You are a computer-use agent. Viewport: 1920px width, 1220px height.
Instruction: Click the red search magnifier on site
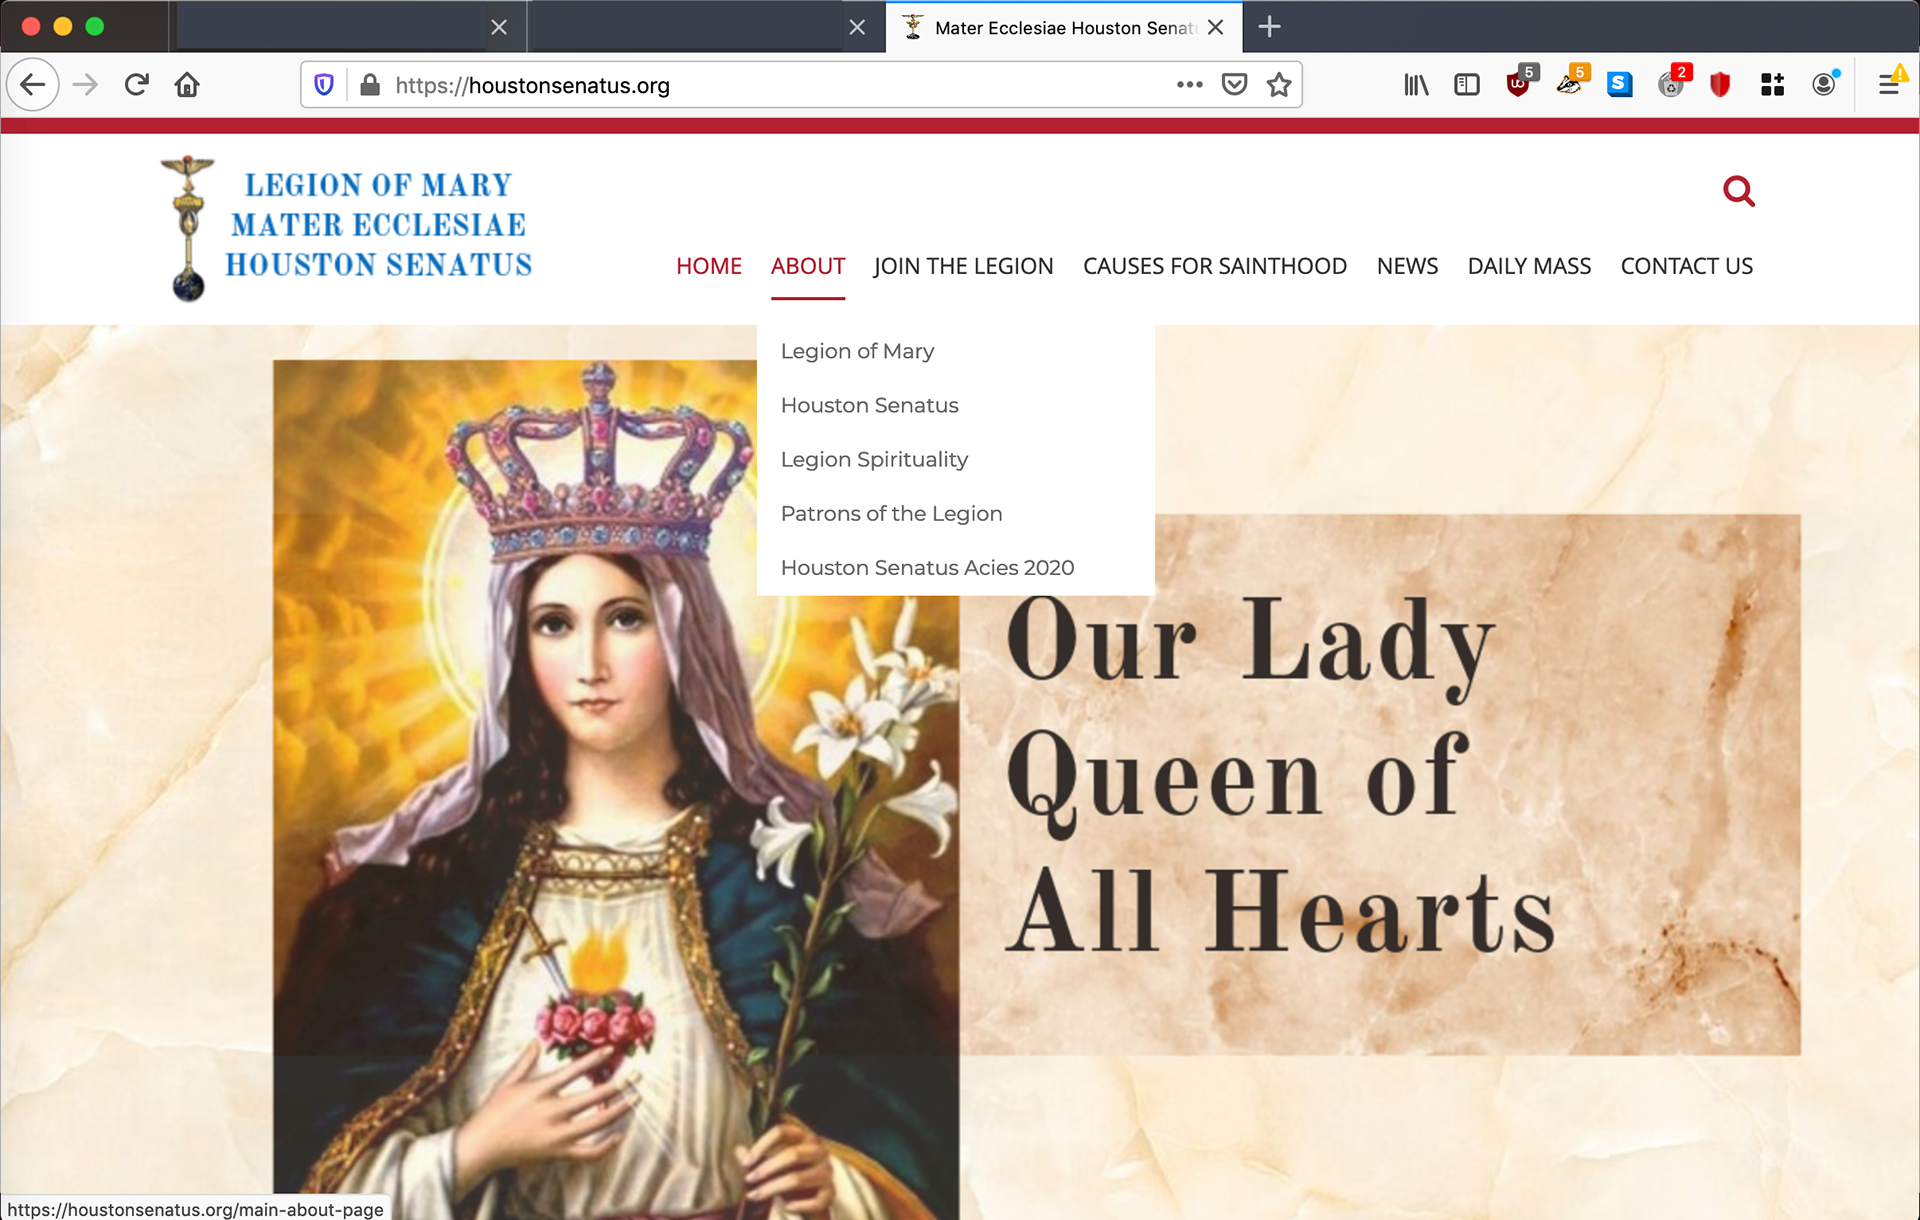tap(1739, 191)
